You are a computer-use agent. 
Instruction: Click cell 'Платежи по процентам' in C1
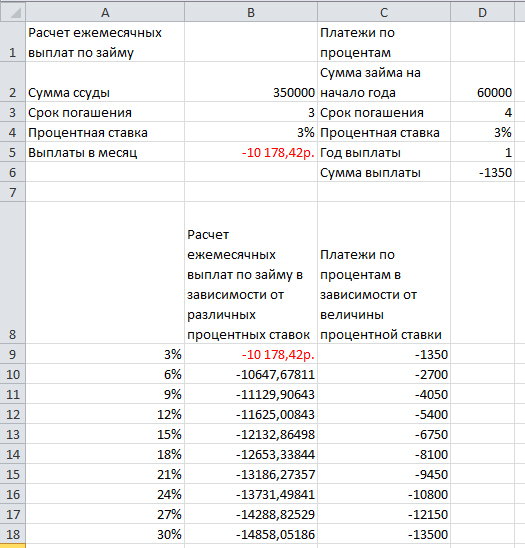tap(384, 42)
